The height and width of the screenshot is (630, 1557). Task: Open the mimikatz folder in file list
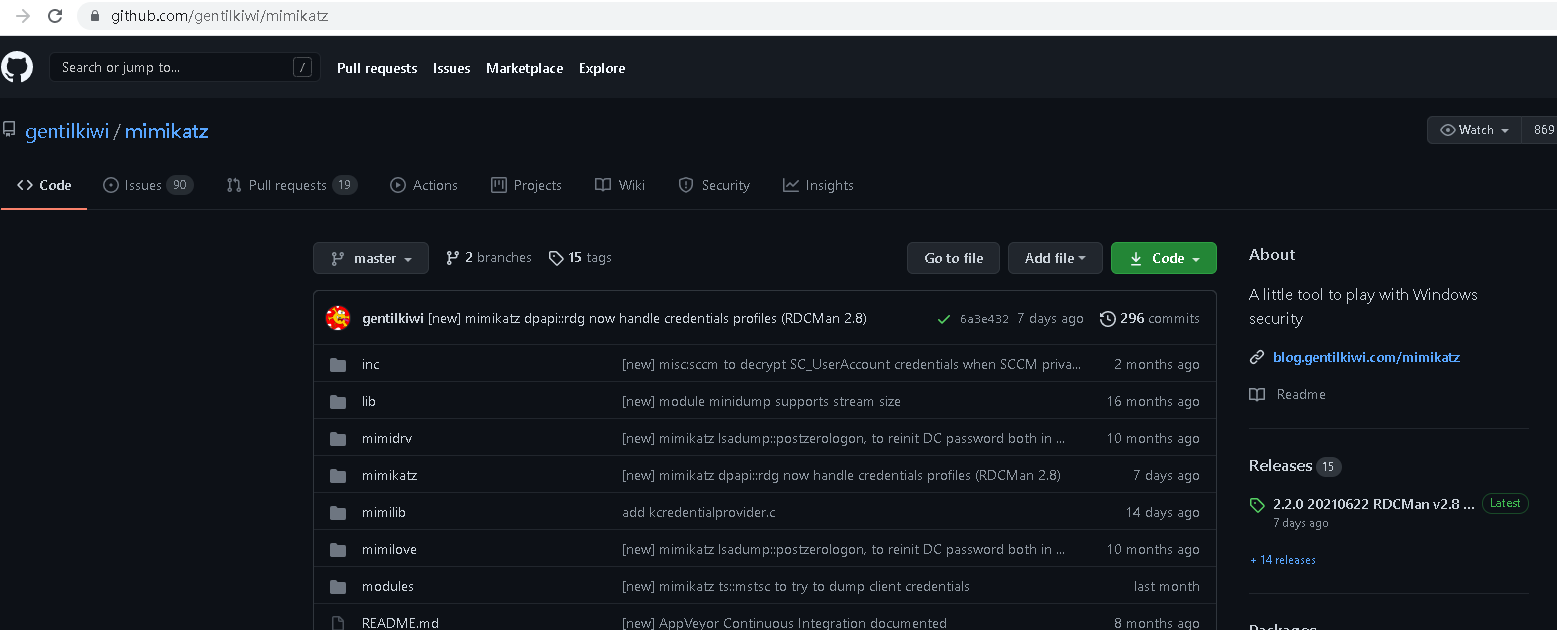tap(389, 475)
